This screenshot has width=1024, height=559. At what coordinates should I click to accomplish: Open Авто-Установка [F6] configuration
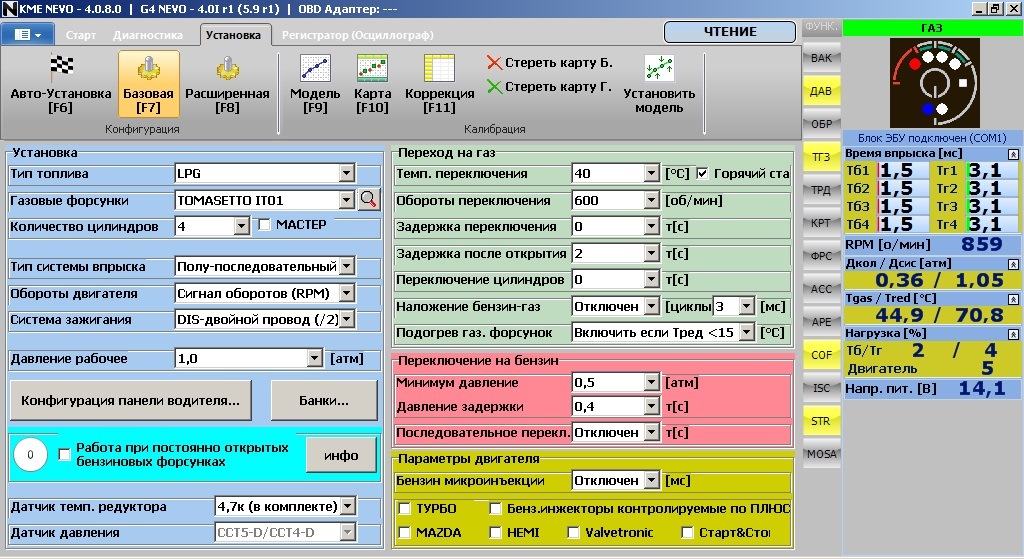pyautogui.click(x=61, y=84)
